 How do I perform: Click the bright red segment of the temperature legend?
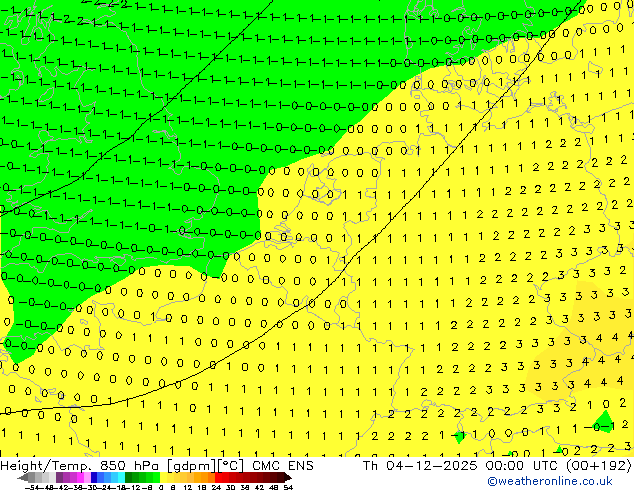click(x=218, y=478)
